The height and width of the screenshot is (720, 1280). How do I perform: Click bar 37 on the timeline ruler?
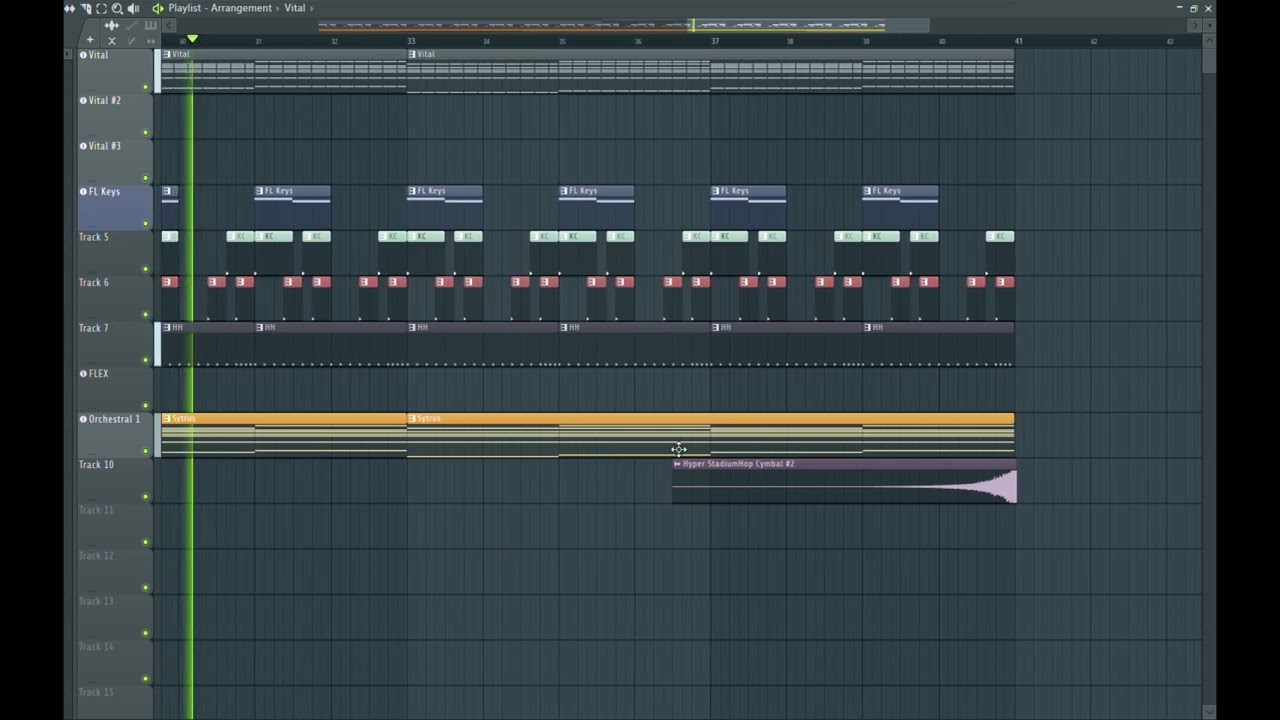714,41
